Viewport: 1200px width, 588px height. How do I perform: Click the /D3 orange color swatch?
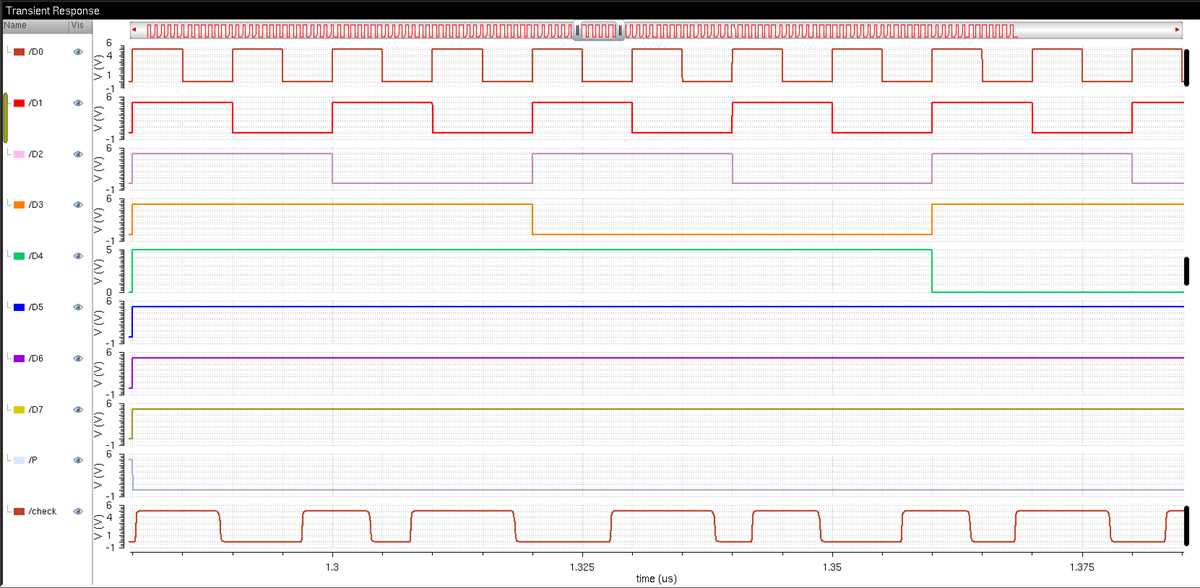pyautogui.click(x=19, y=205)
